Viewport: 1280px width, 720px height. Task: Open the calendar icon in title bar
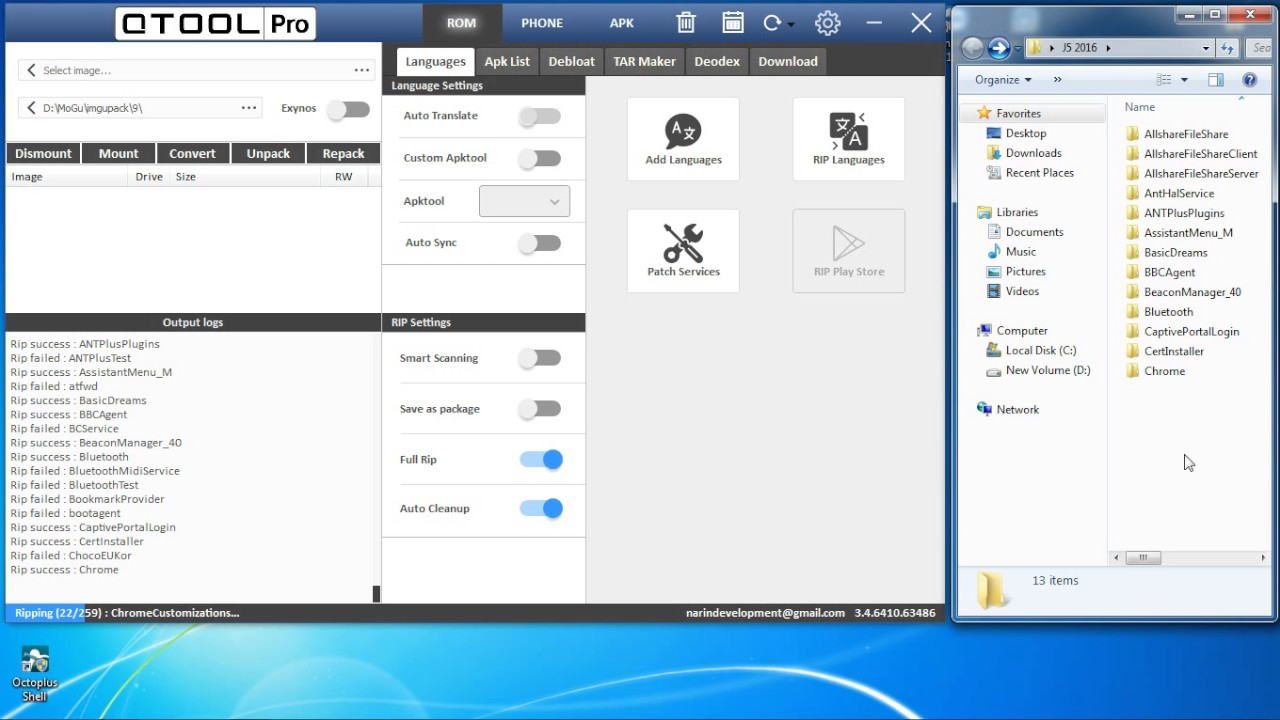click(732, 23)
